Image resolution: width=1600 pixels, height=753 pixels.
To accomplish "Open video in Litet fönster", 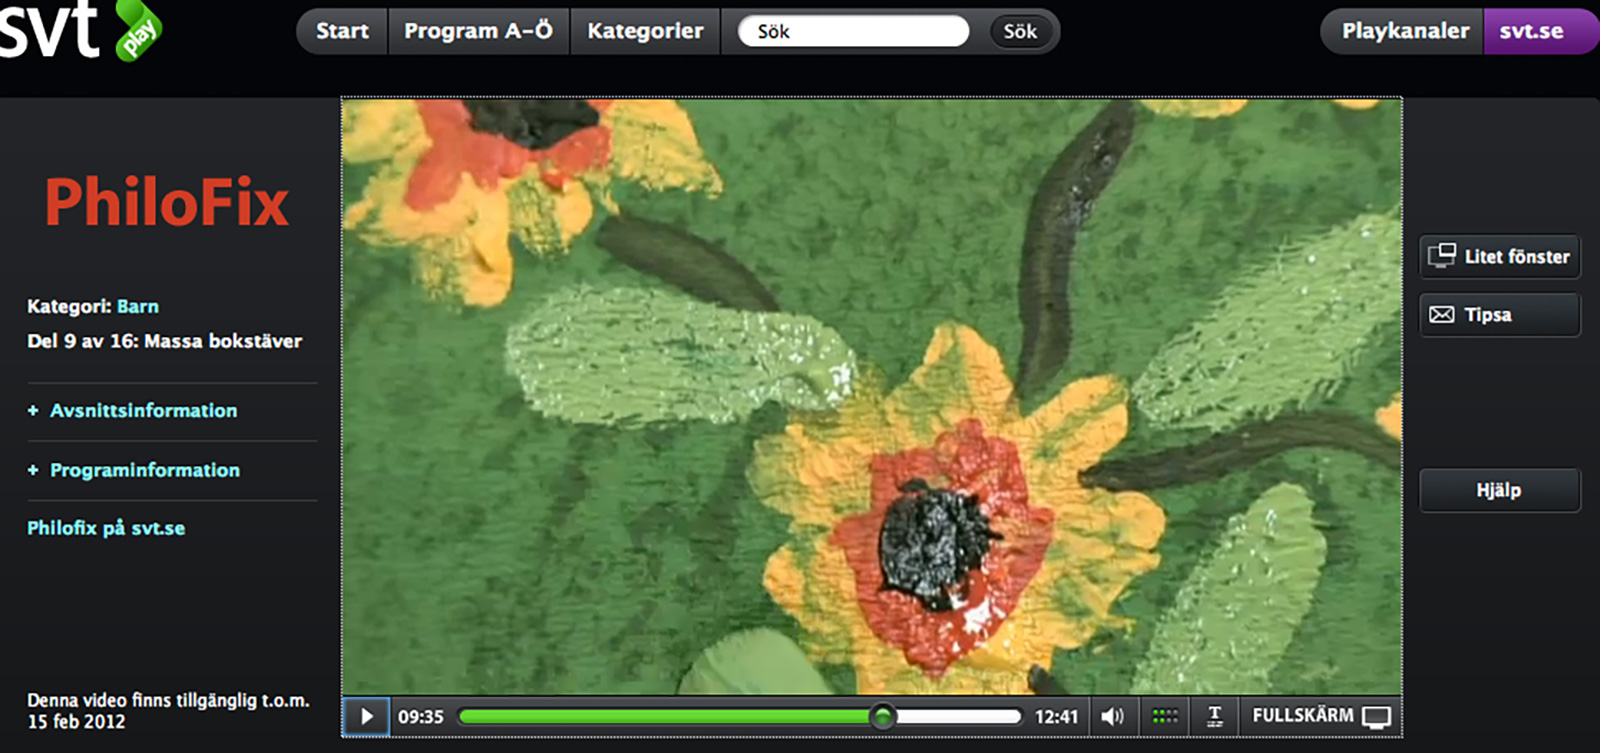I will tap(1499, 257).
